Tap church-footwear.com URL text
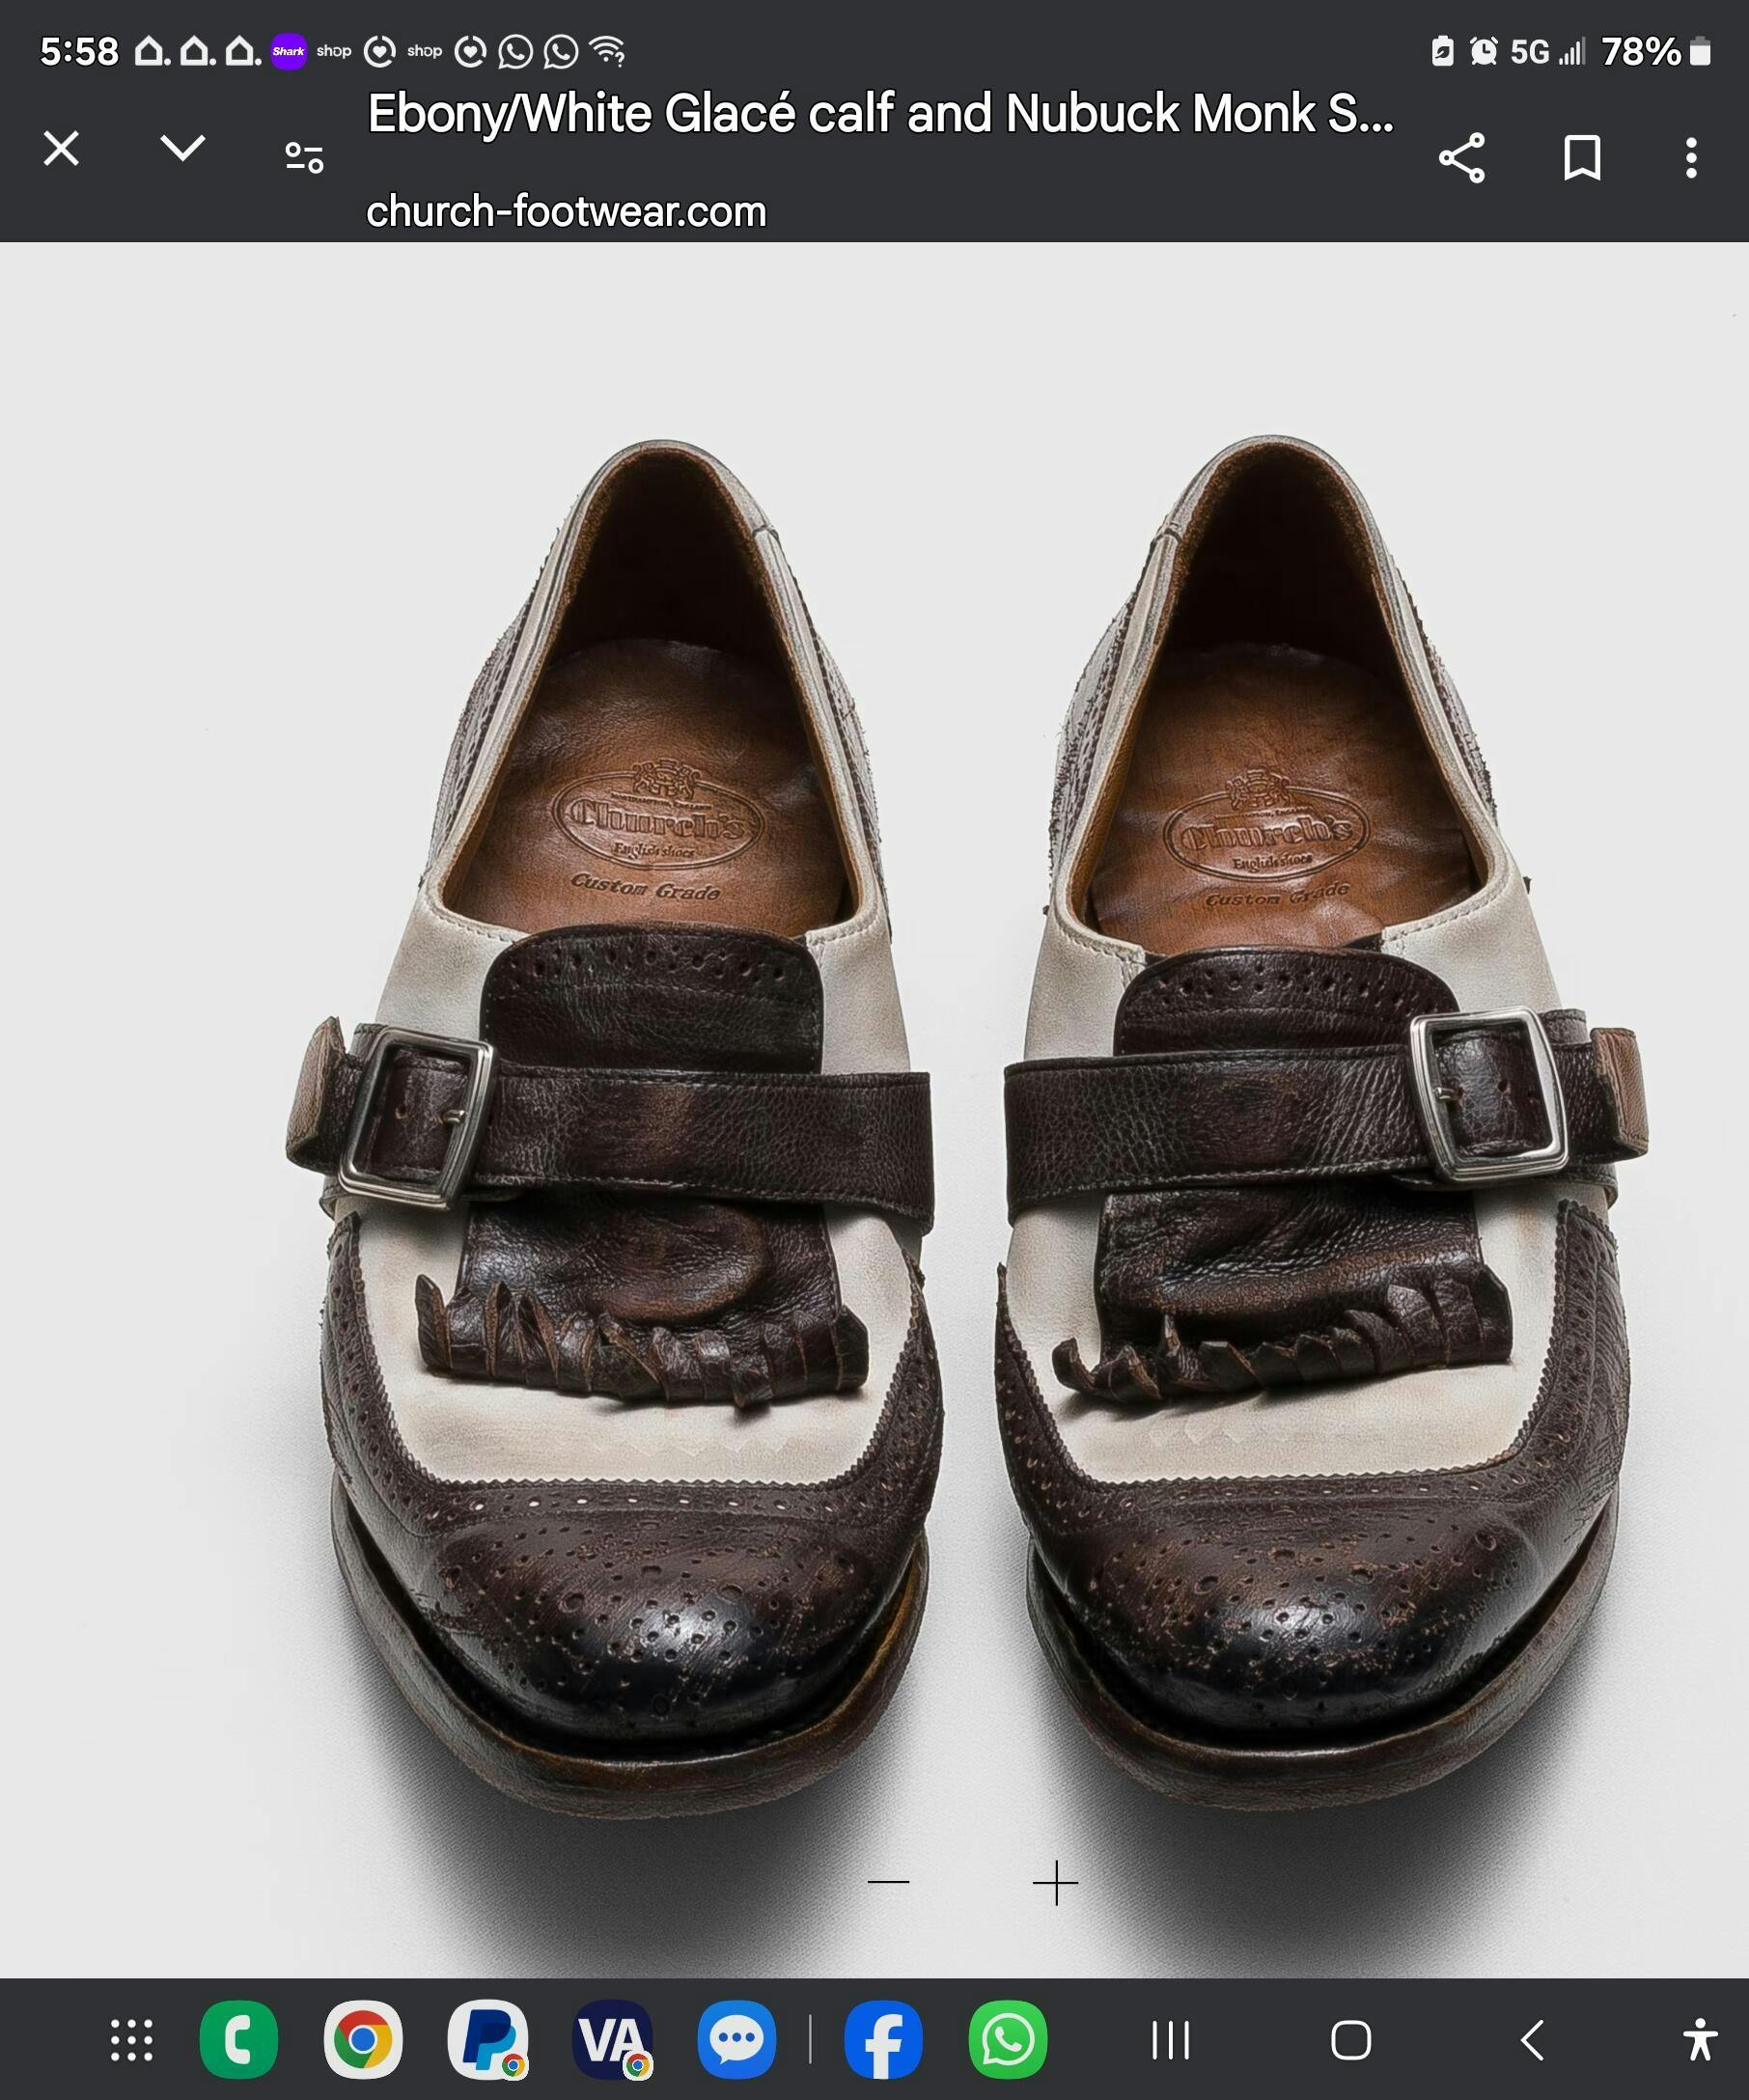Viewport: 1749px width, 2100px height. [566, 212]
